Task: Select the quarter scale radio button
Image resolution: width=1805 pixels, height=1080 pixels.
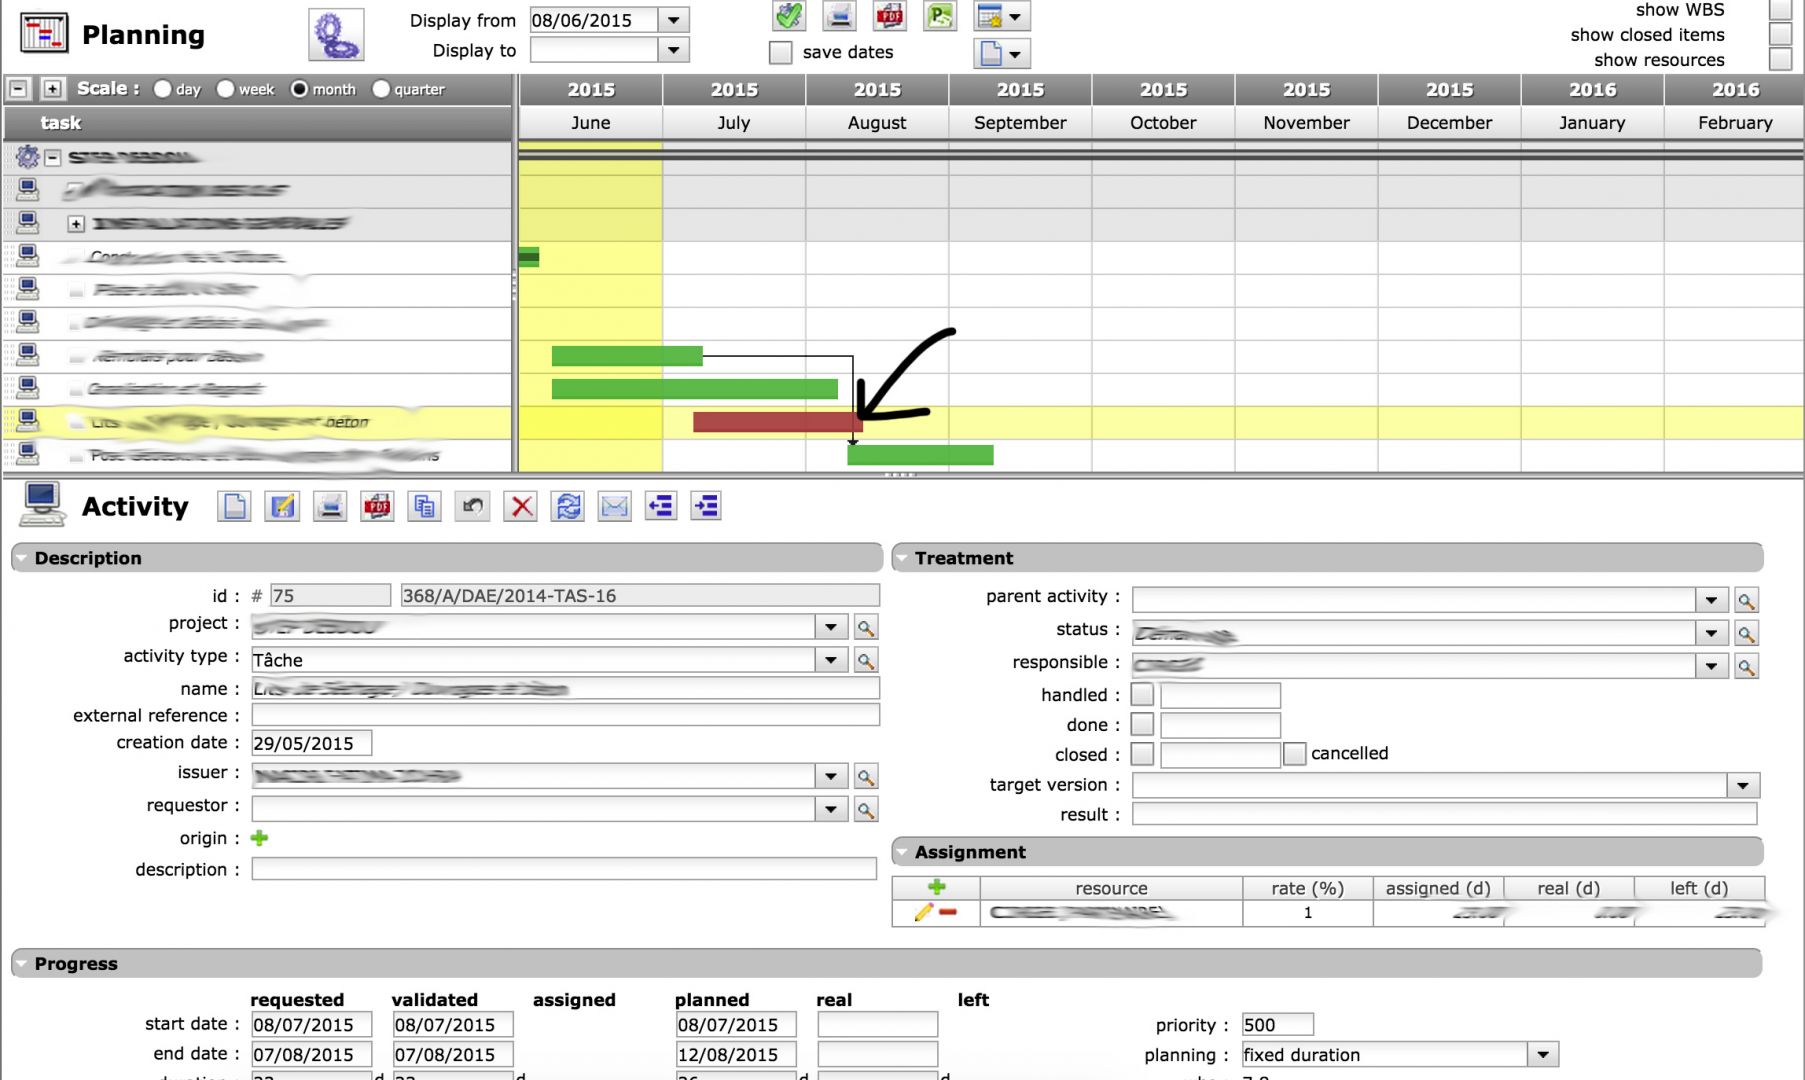Action: [381, 89]
